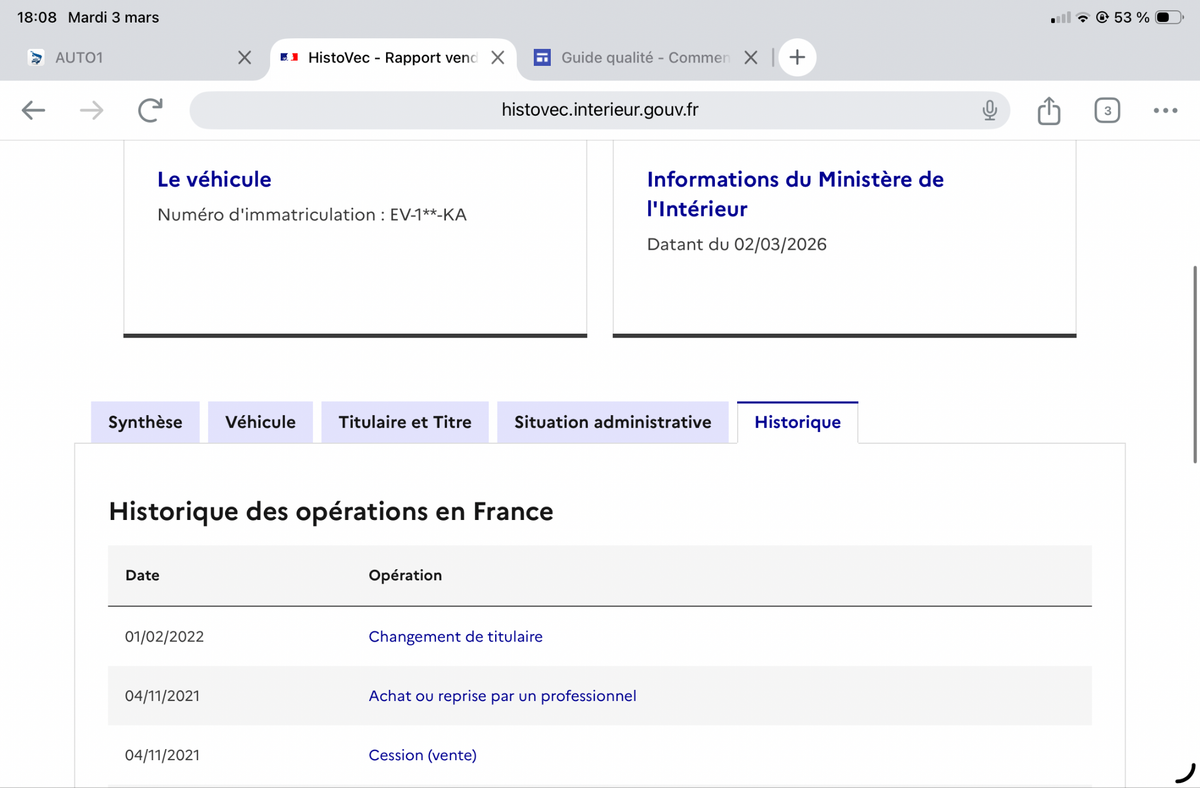Select the Véhicule tab

(x=261, y=422)
